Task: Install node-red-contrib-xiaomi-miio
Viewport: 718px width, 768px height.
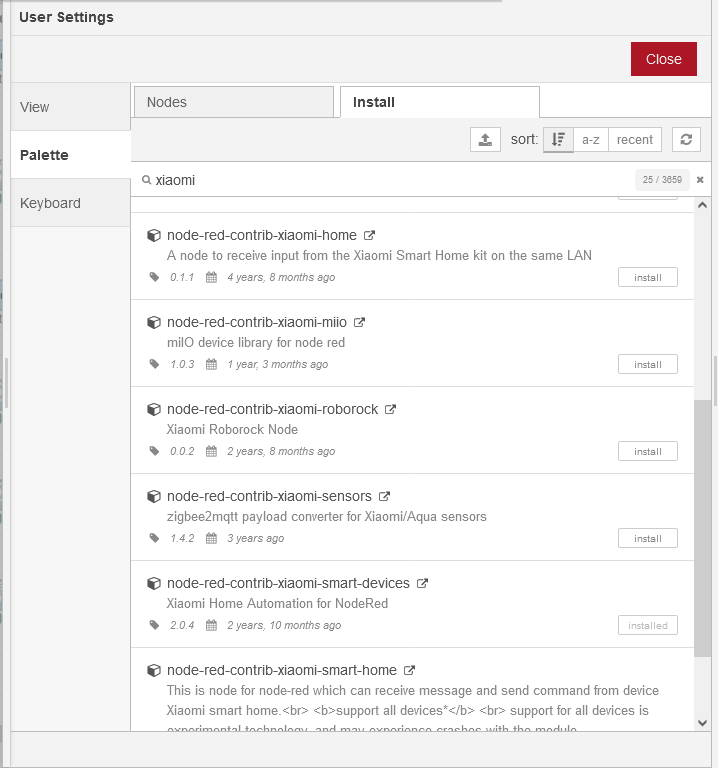Action: pos(647,364)
